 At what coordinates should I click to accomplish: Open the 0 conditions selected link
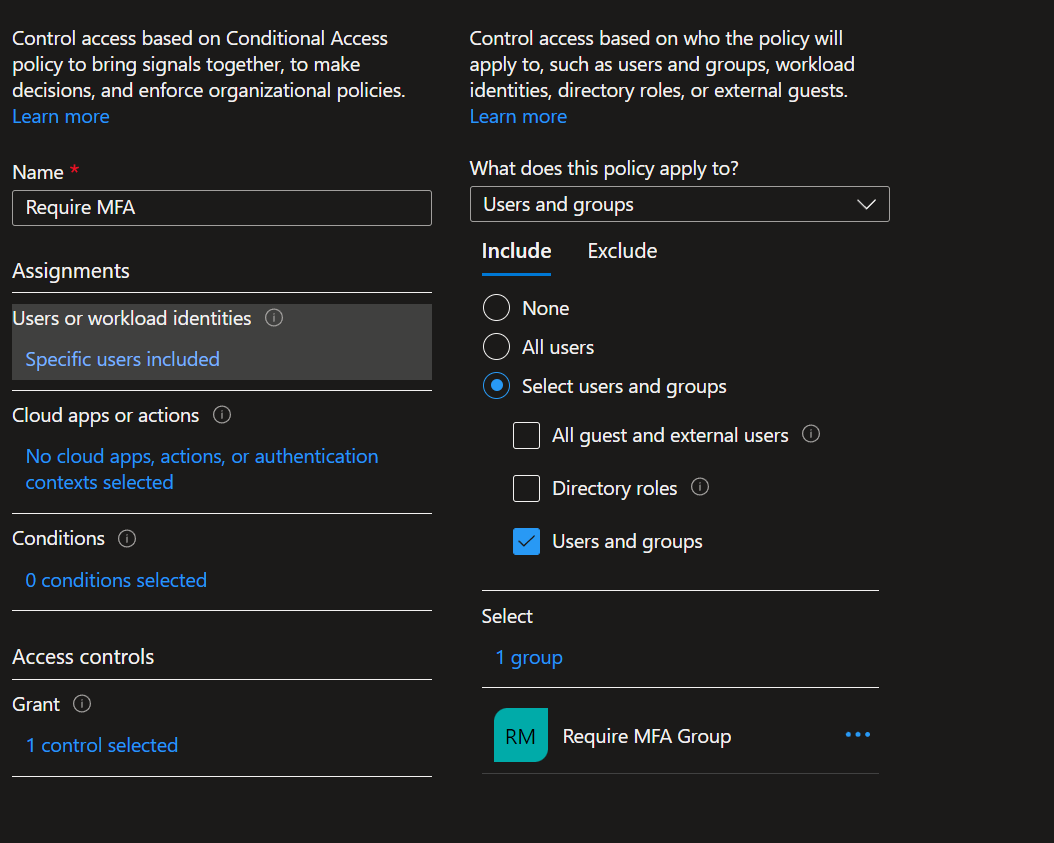(116, 580)
